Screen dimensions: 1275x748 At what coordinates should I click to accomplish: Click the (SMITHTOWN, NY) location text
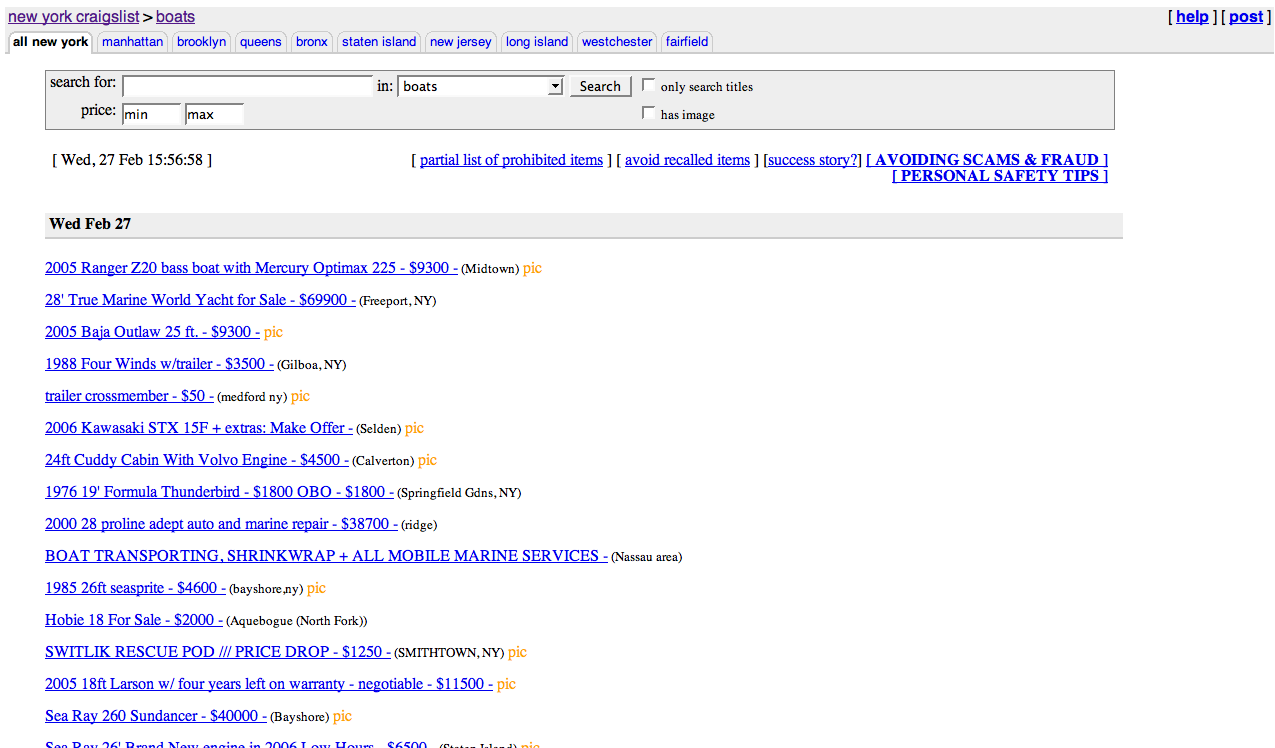[449, 653]
